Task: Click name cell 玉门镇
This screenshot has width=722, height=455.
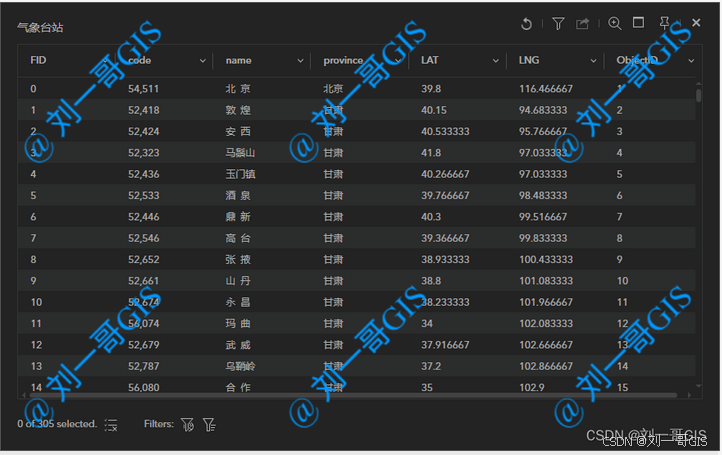Action: pyautogui.click(x=240, y=174)
